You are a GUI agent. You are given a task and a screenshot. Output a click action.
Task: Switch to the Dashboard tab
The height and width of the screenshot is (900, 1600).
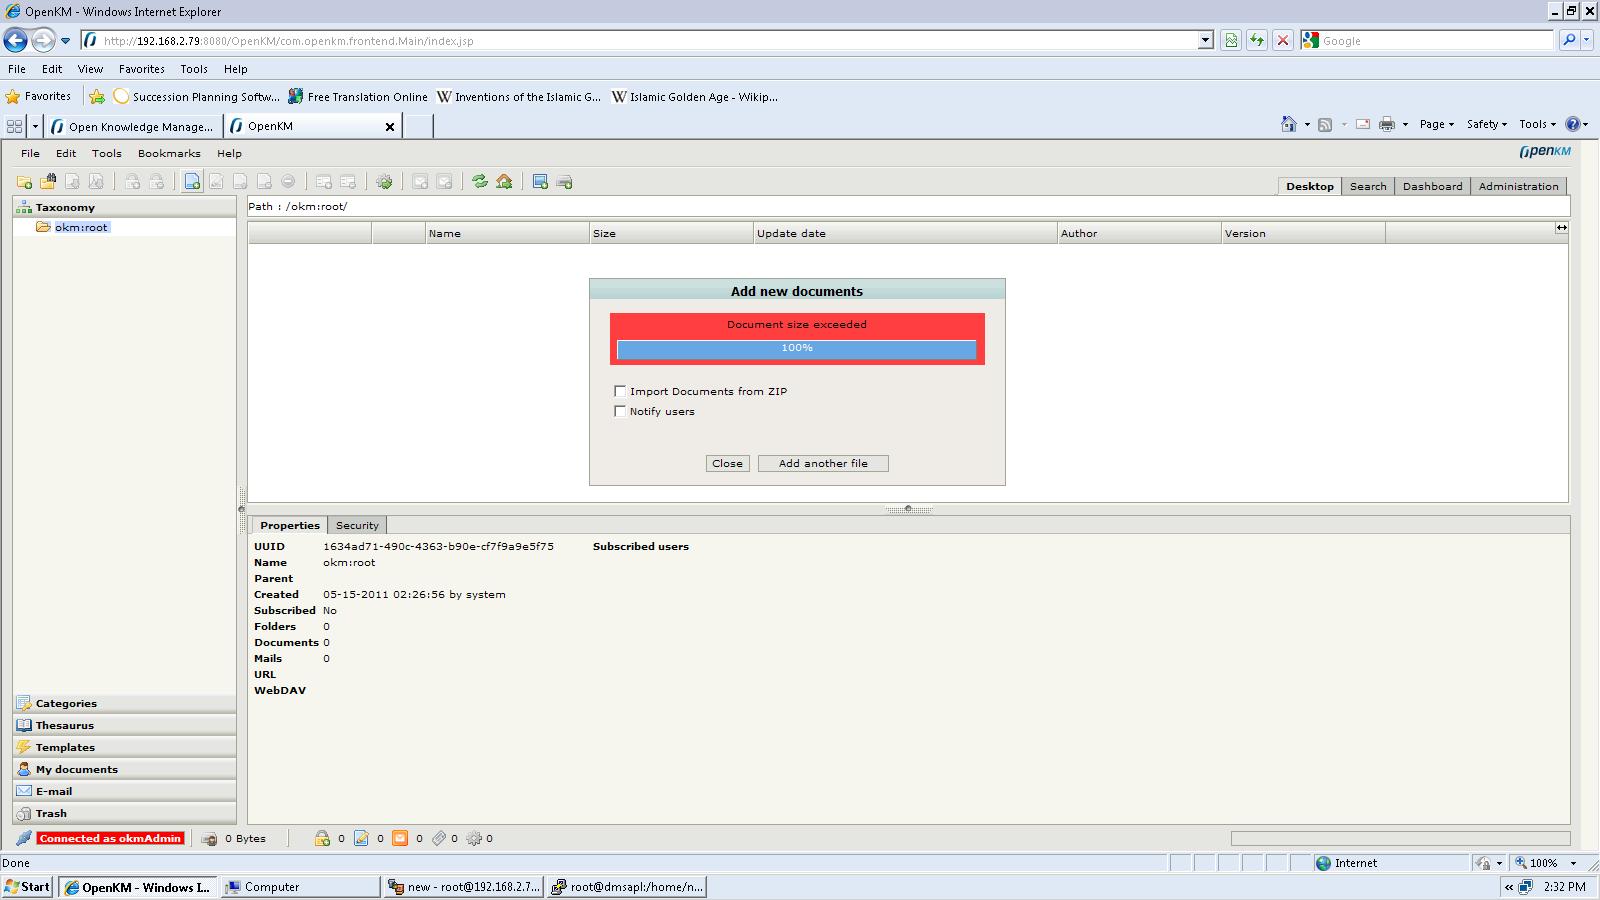pos(1432,186)
